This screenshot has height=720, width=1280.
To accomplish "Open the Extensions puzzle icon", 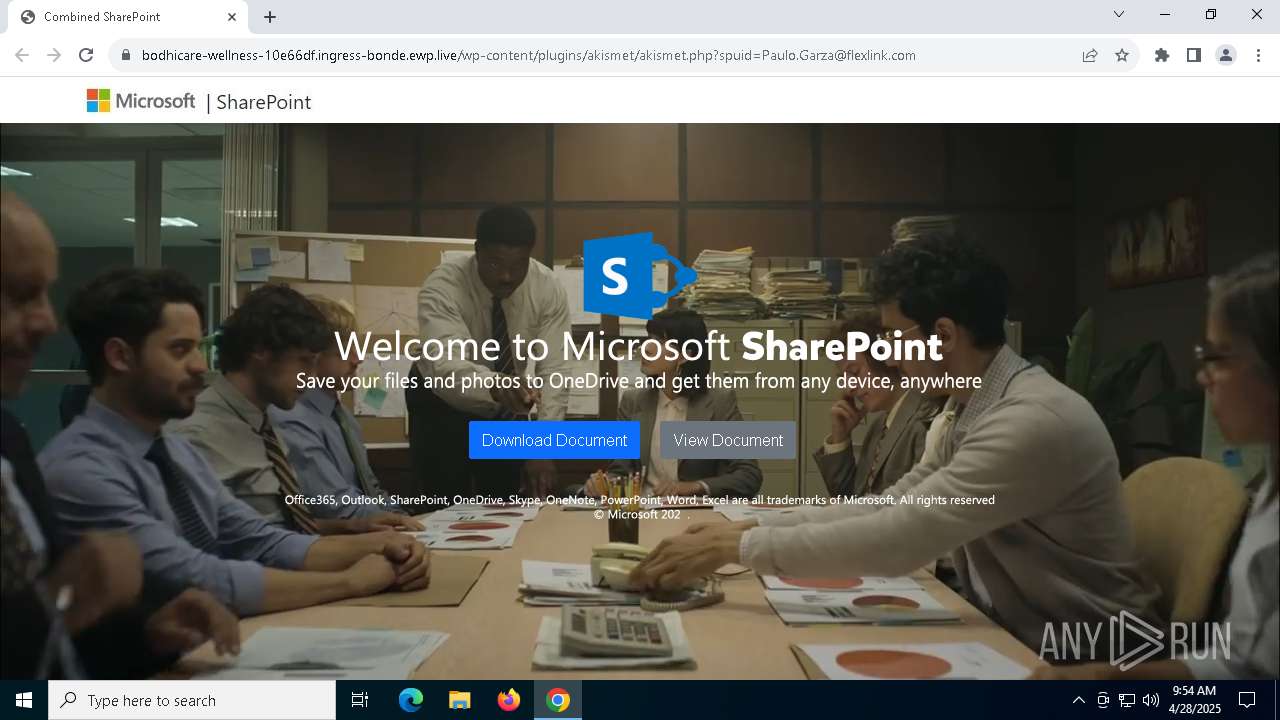I will pos(1162,55).
